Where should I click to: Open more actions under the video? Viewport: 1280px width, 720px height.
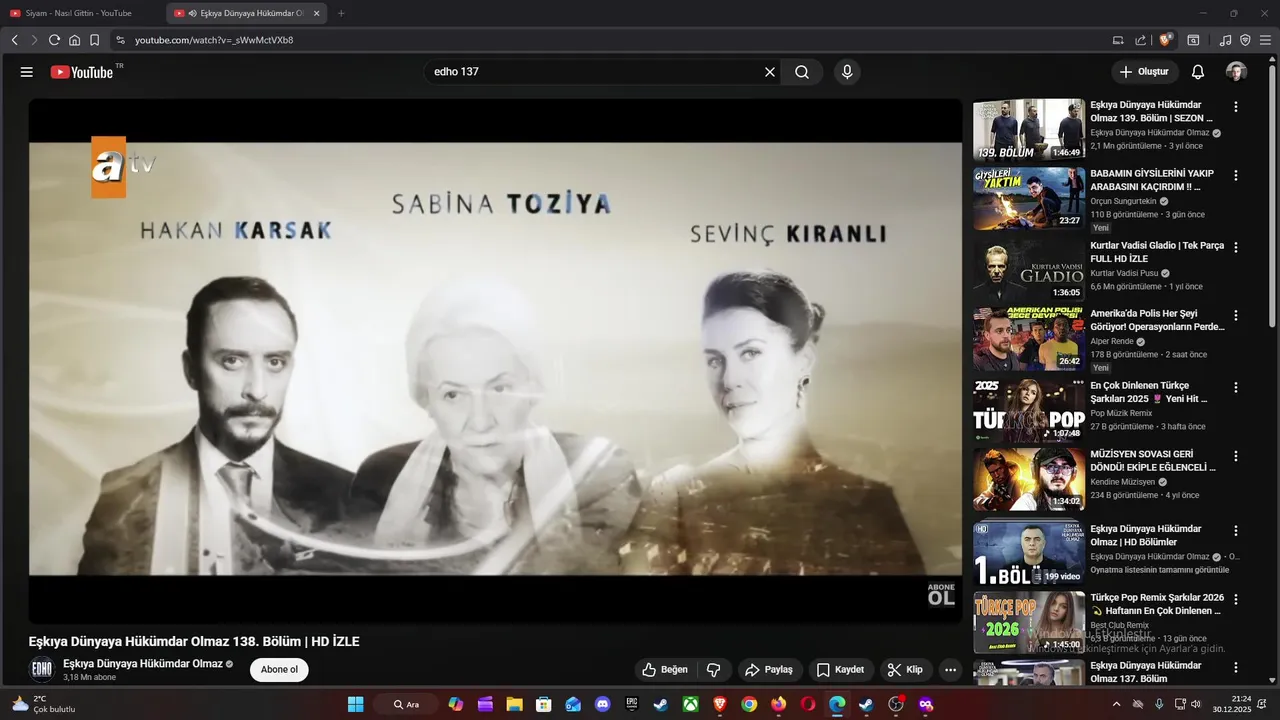tap(951, 670)
